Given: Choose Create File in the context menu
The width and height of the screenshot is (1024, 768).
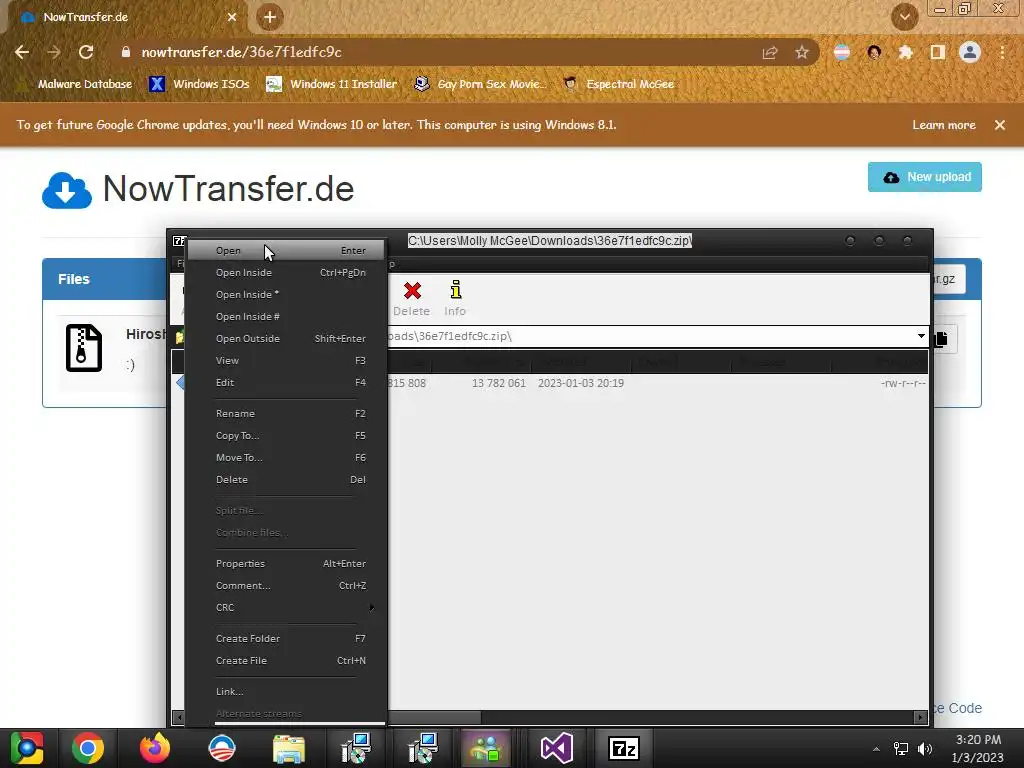Looking at the screenshot, I should pos(286,660).
